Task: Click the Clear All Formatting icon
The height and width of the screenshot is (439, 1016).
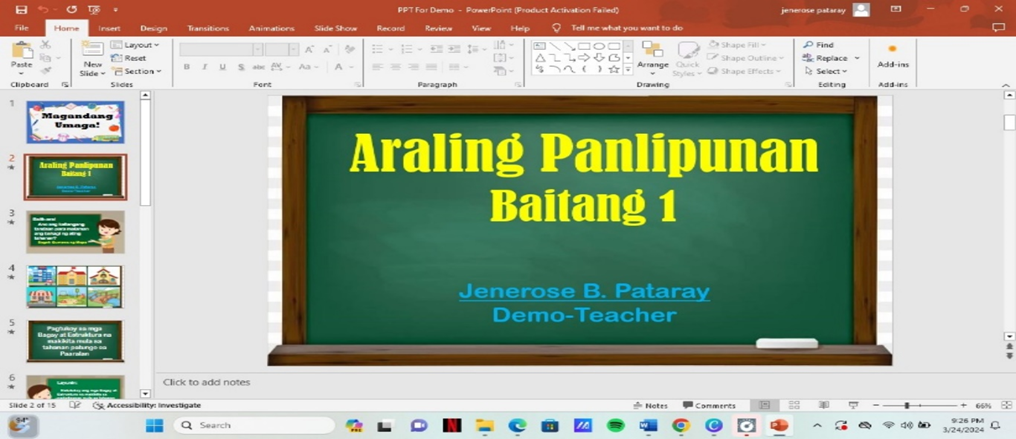Action: pos(350,49)
